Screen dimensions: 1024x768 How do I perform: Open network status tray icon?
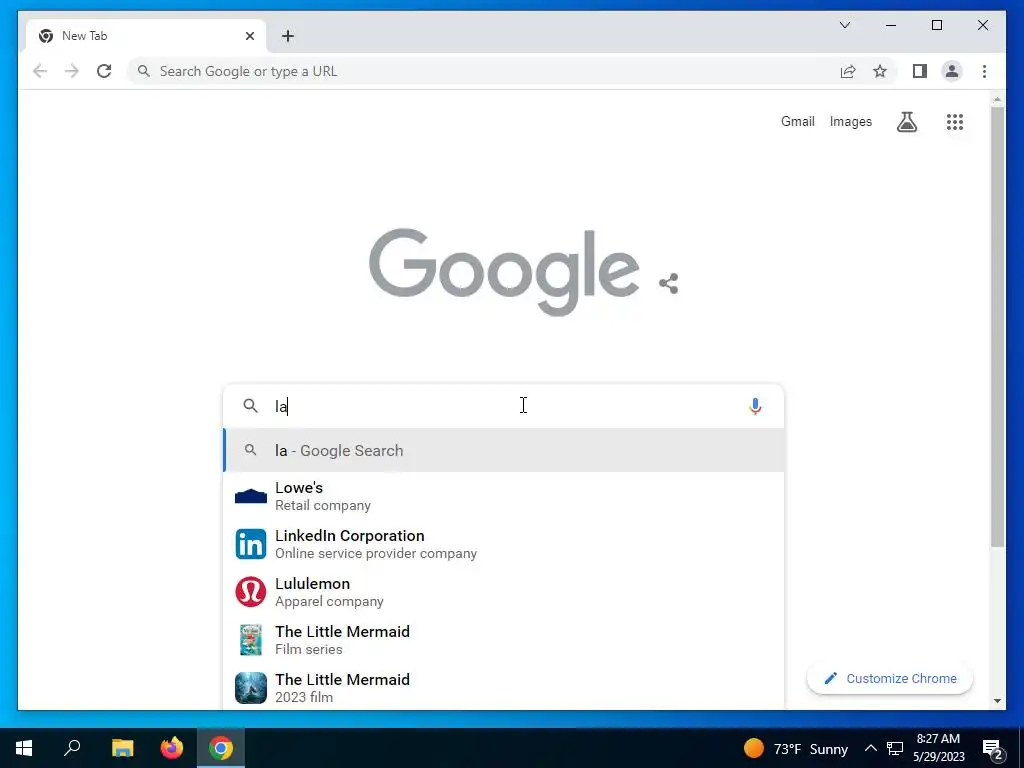[x=895, y=748]
